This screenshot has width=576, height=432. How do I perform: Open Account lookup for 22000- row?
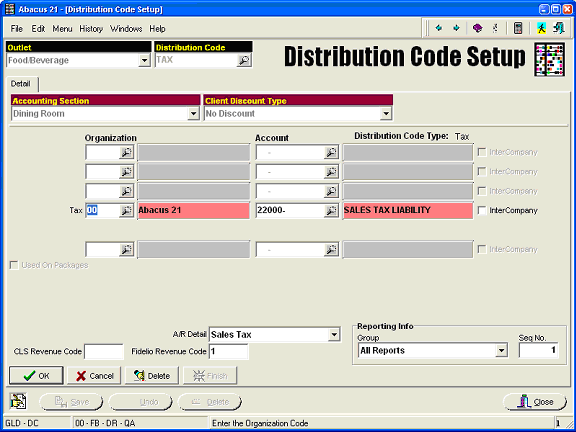click(x=331, y=210)
